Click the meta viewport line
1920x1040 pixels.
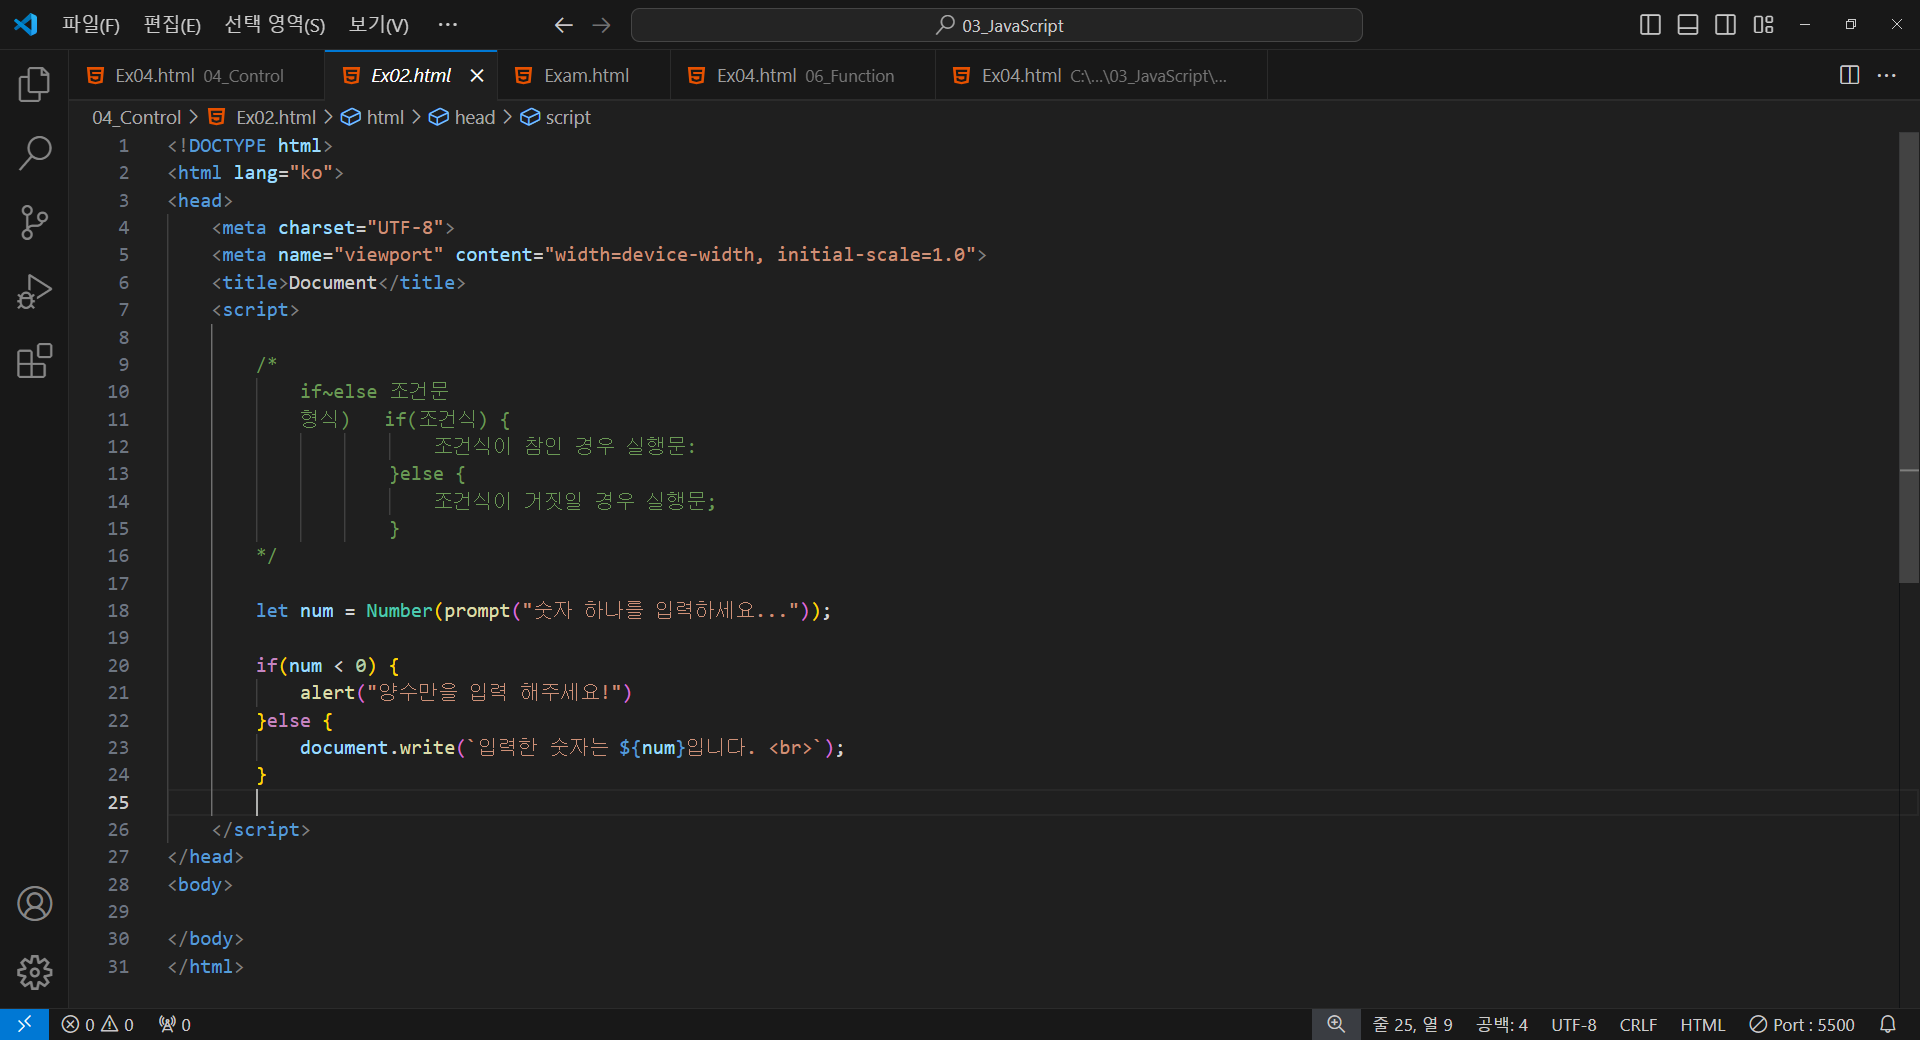point(599,255)
